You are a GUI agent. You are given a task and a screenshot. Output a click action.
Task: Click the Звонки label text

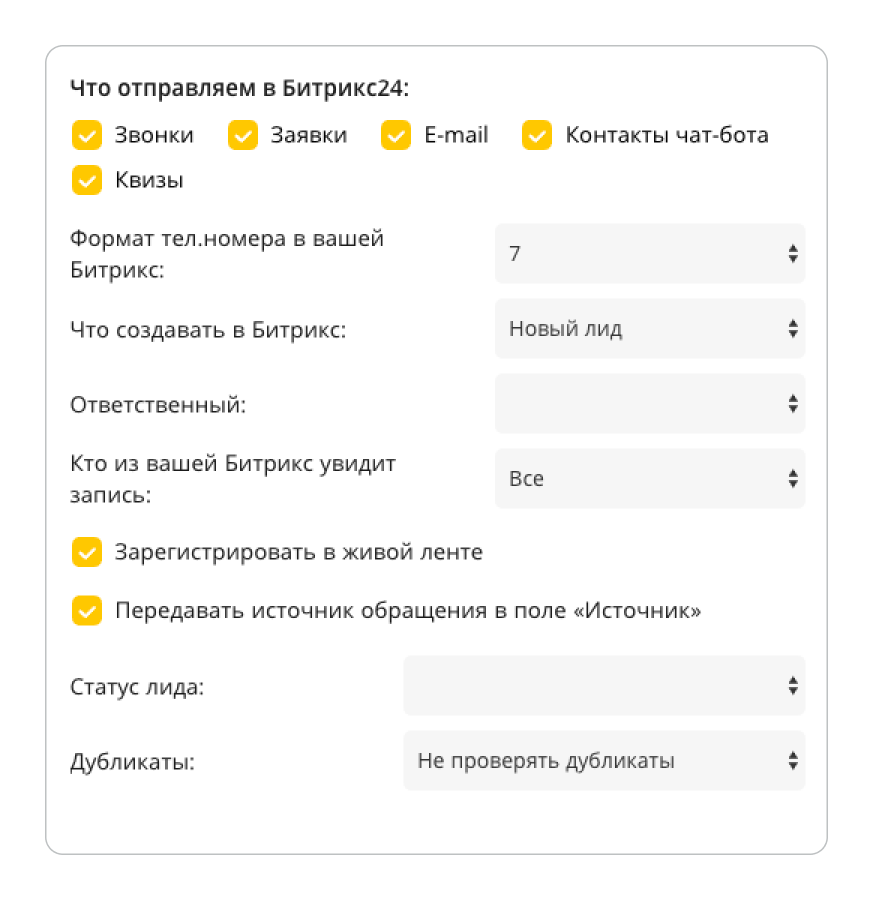point(154,135)
